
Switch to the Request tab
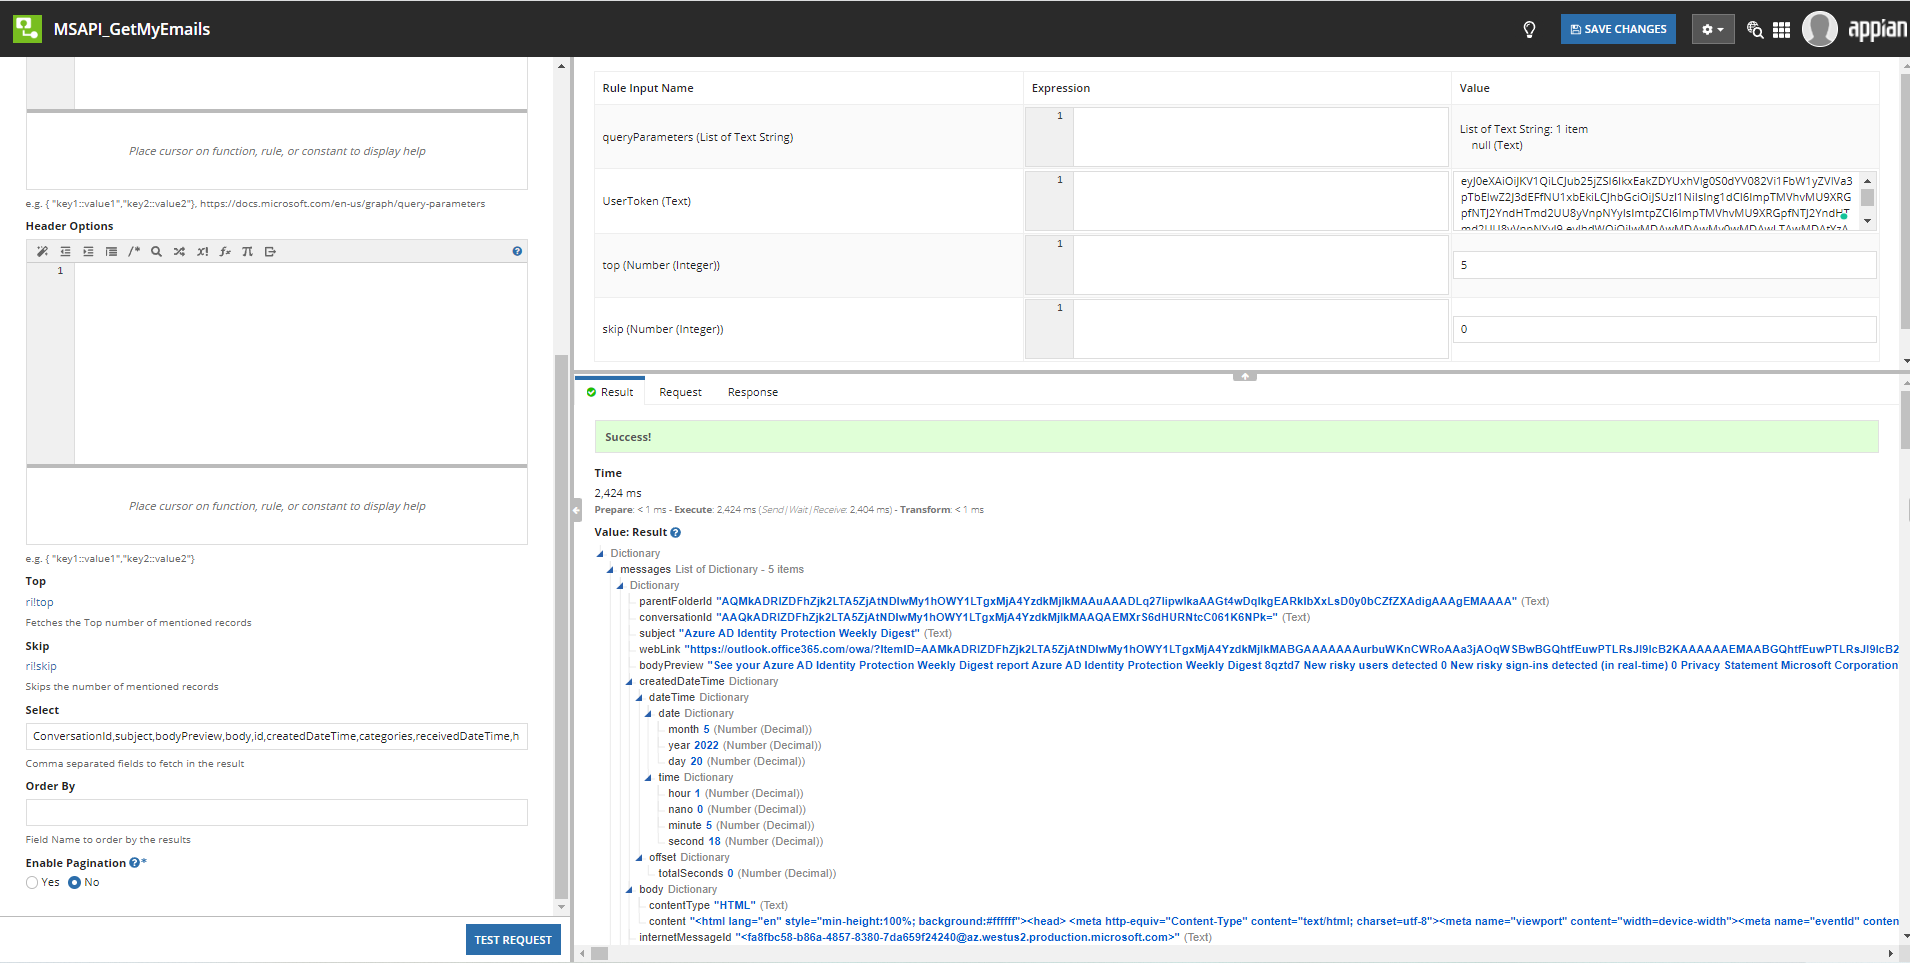click(679, 391)
